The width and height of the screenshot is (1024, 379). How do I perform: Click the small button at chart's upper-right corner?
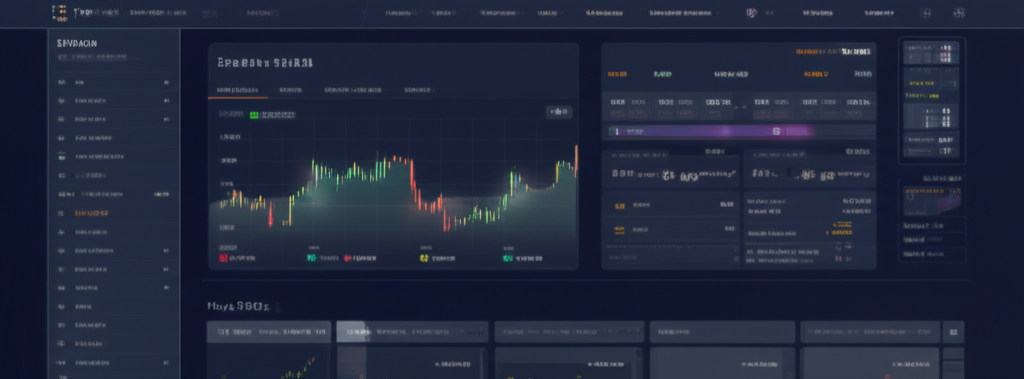[559, 112]
